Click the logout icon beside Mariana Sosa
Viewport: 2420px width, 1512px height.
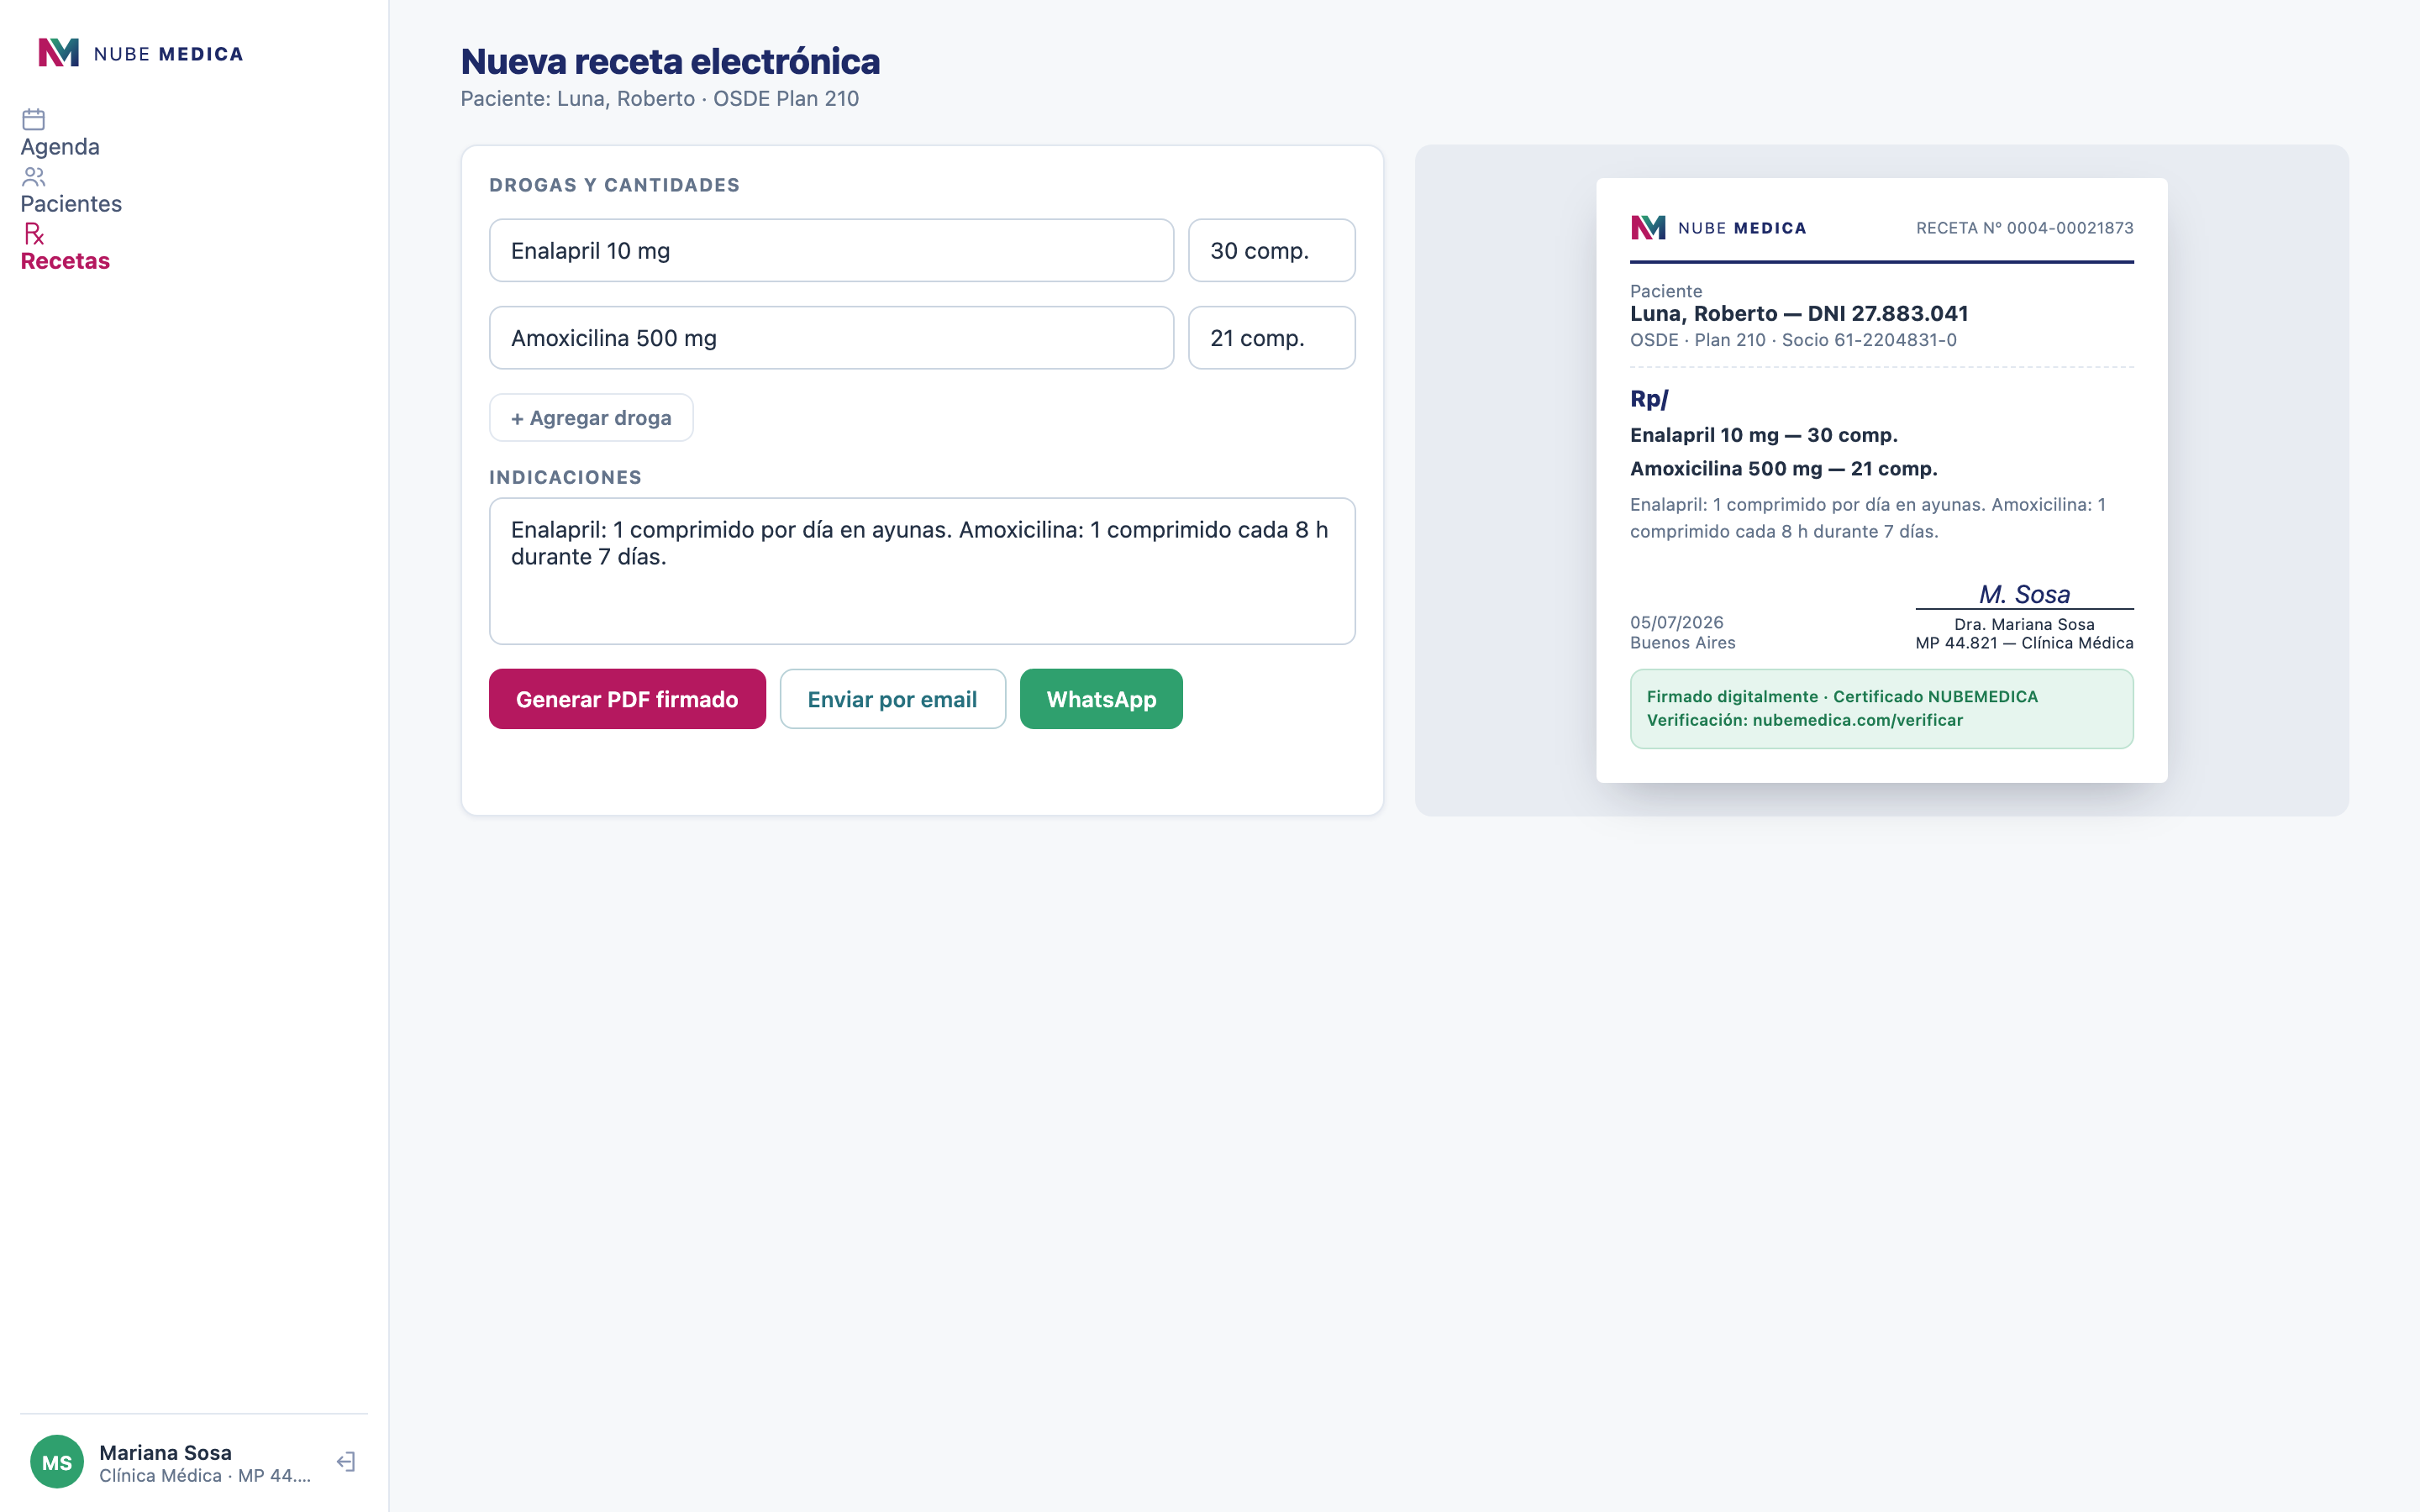pyautogui.click(x=346, y=1462)
